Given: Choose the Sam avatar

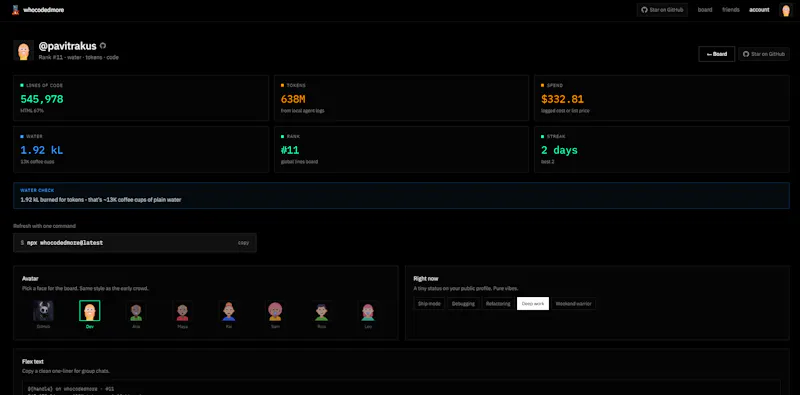Looking at the screenshot, I should 275,311.
